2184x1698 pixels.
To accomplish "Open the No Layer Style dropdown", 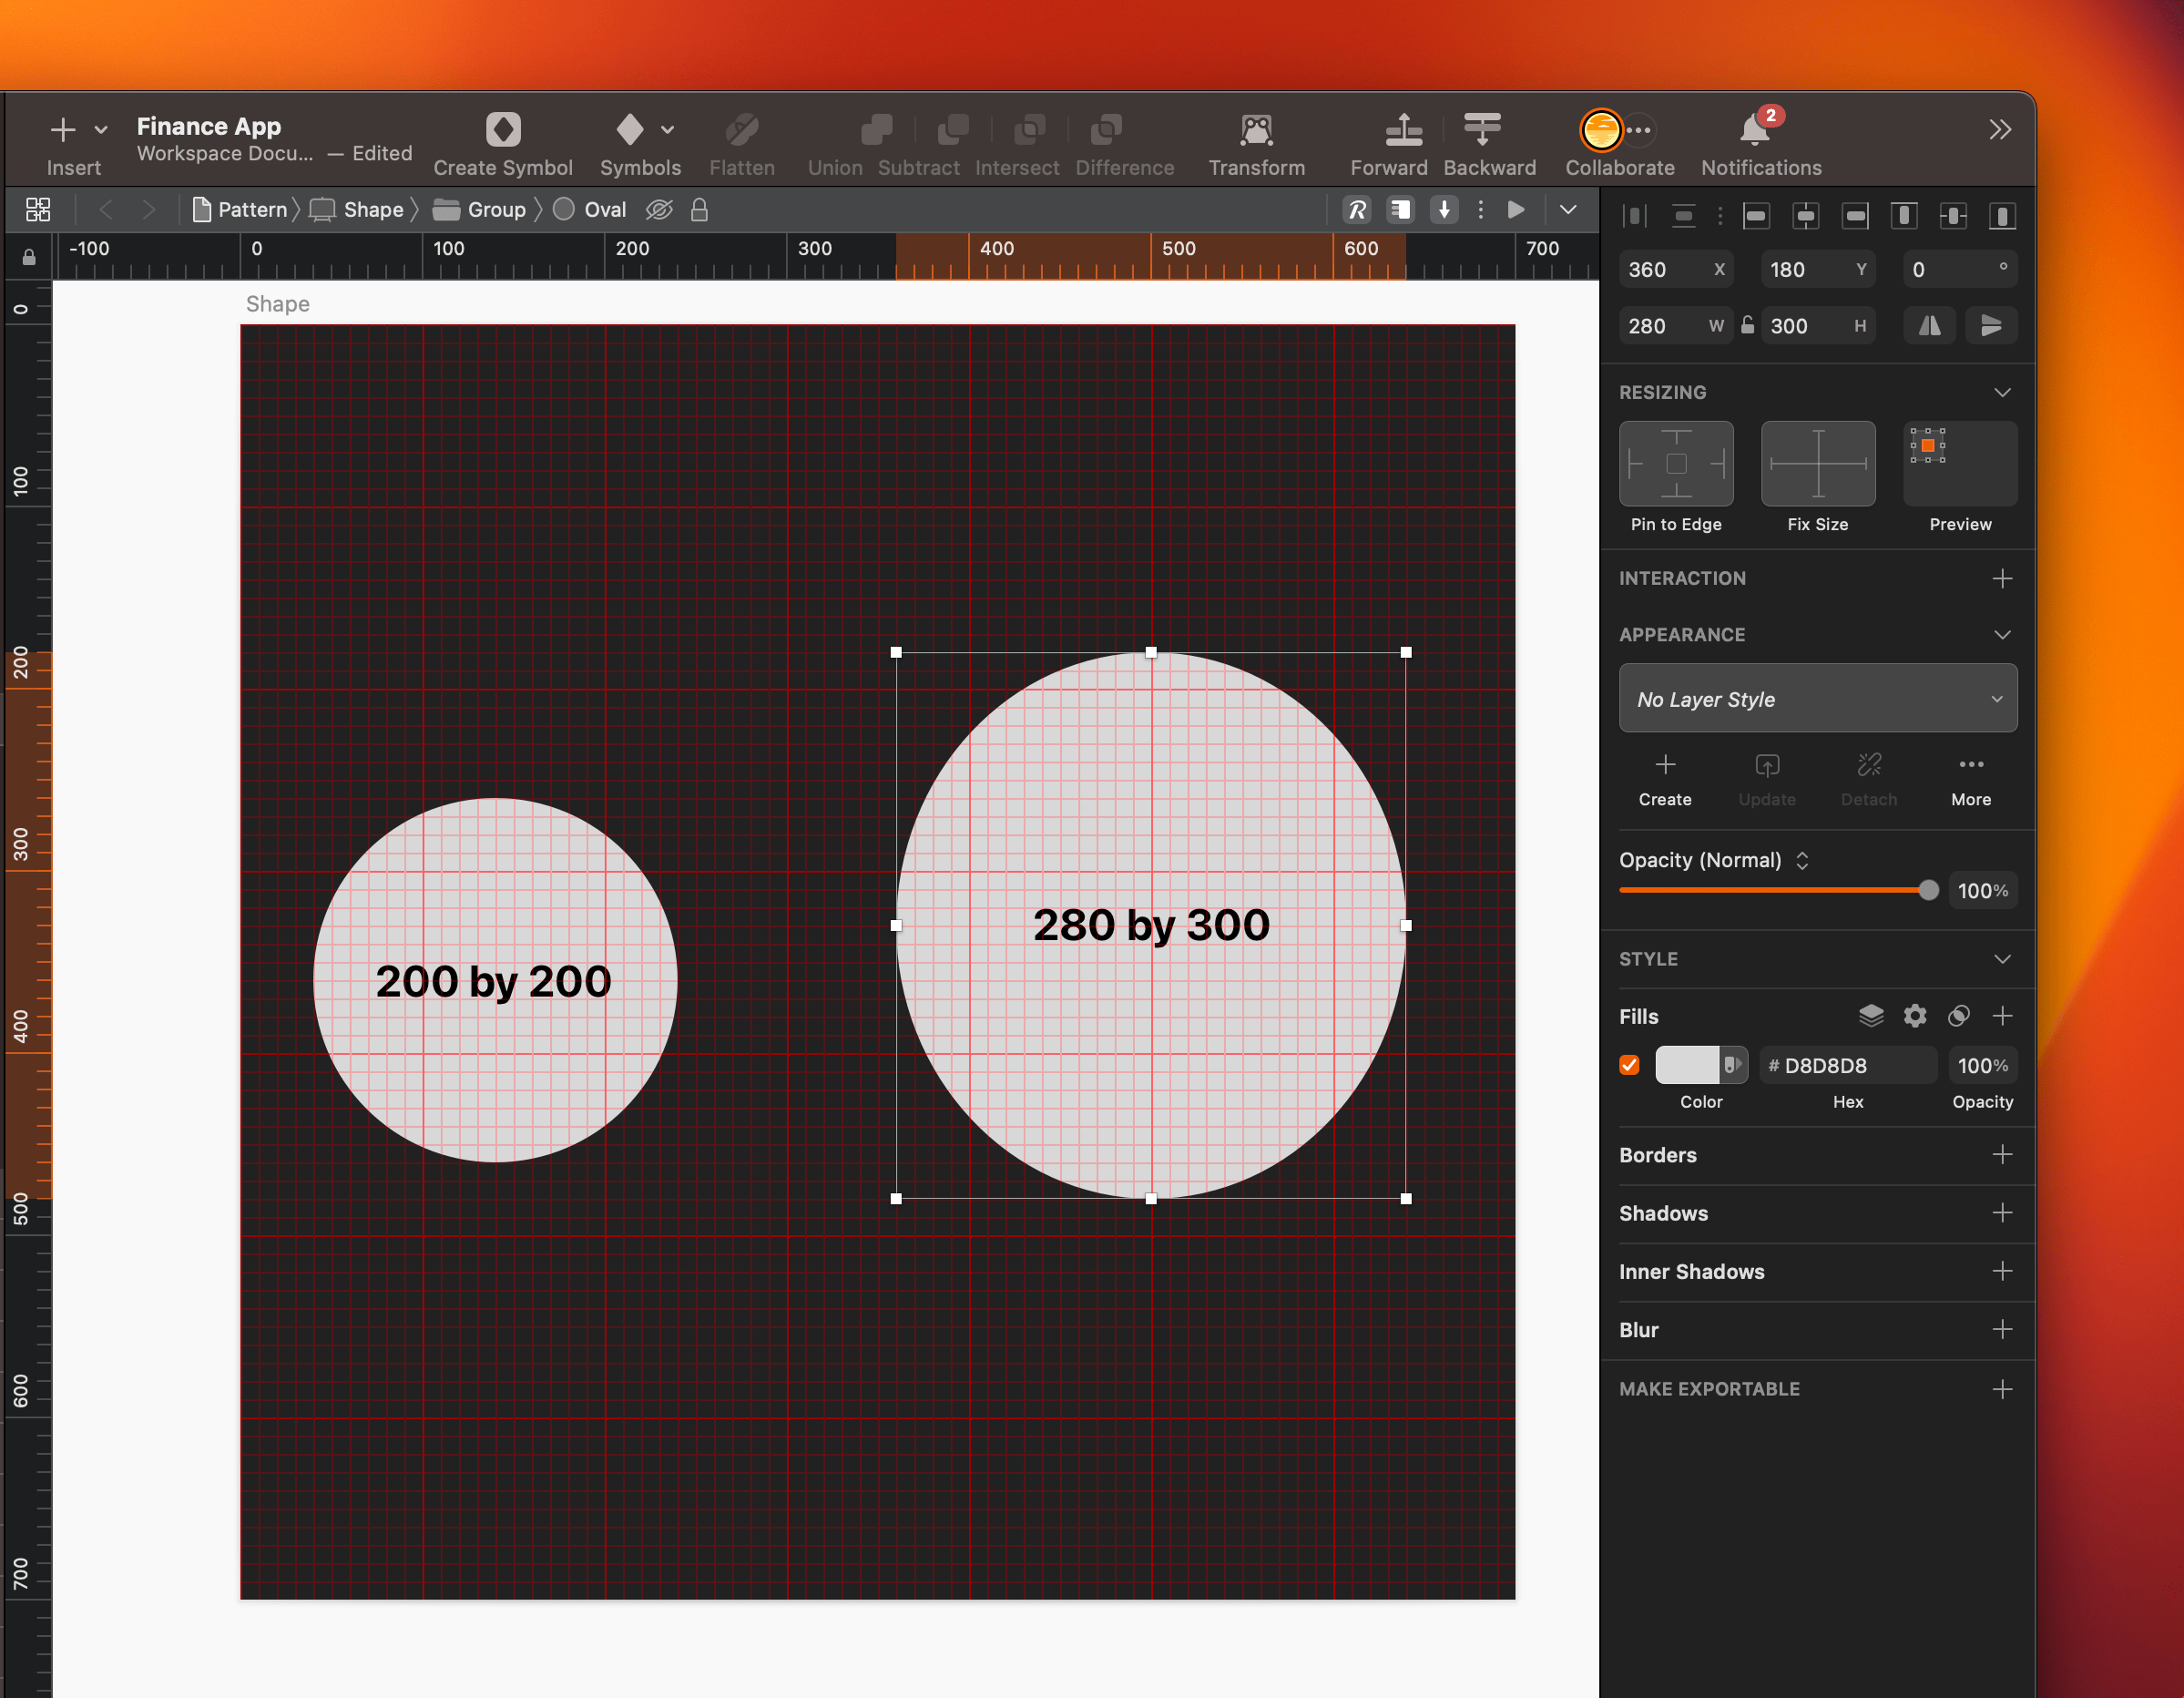I will (1817, 699).
